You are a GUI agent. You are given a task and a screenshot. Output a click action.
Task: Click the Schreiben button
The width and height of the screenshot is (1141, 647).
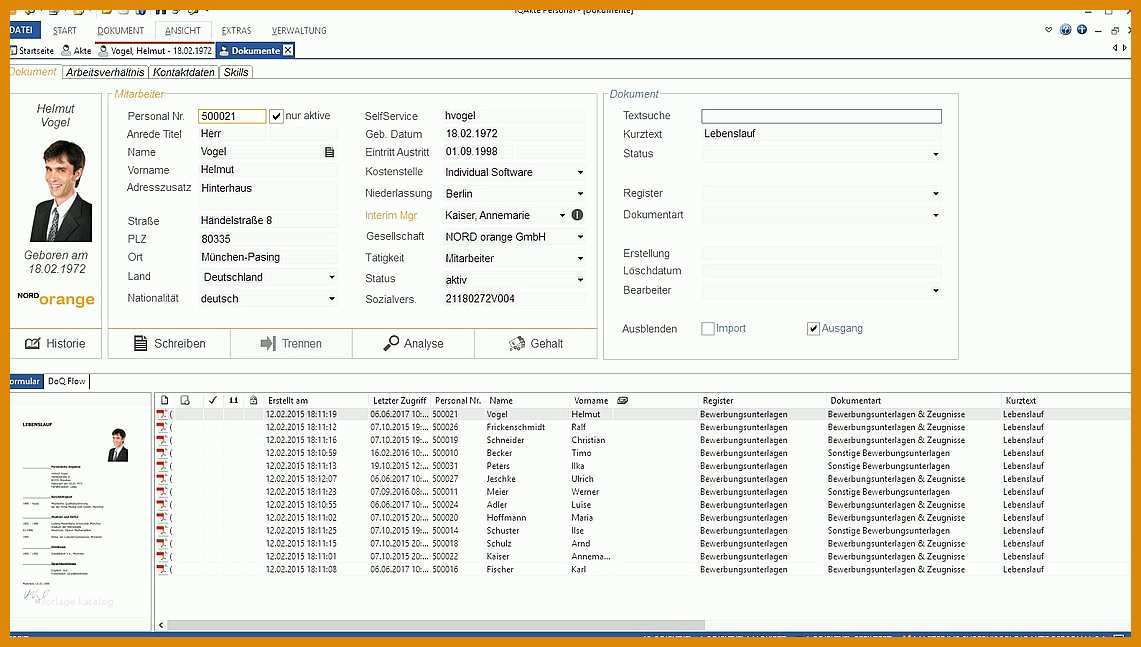point(170,344)
